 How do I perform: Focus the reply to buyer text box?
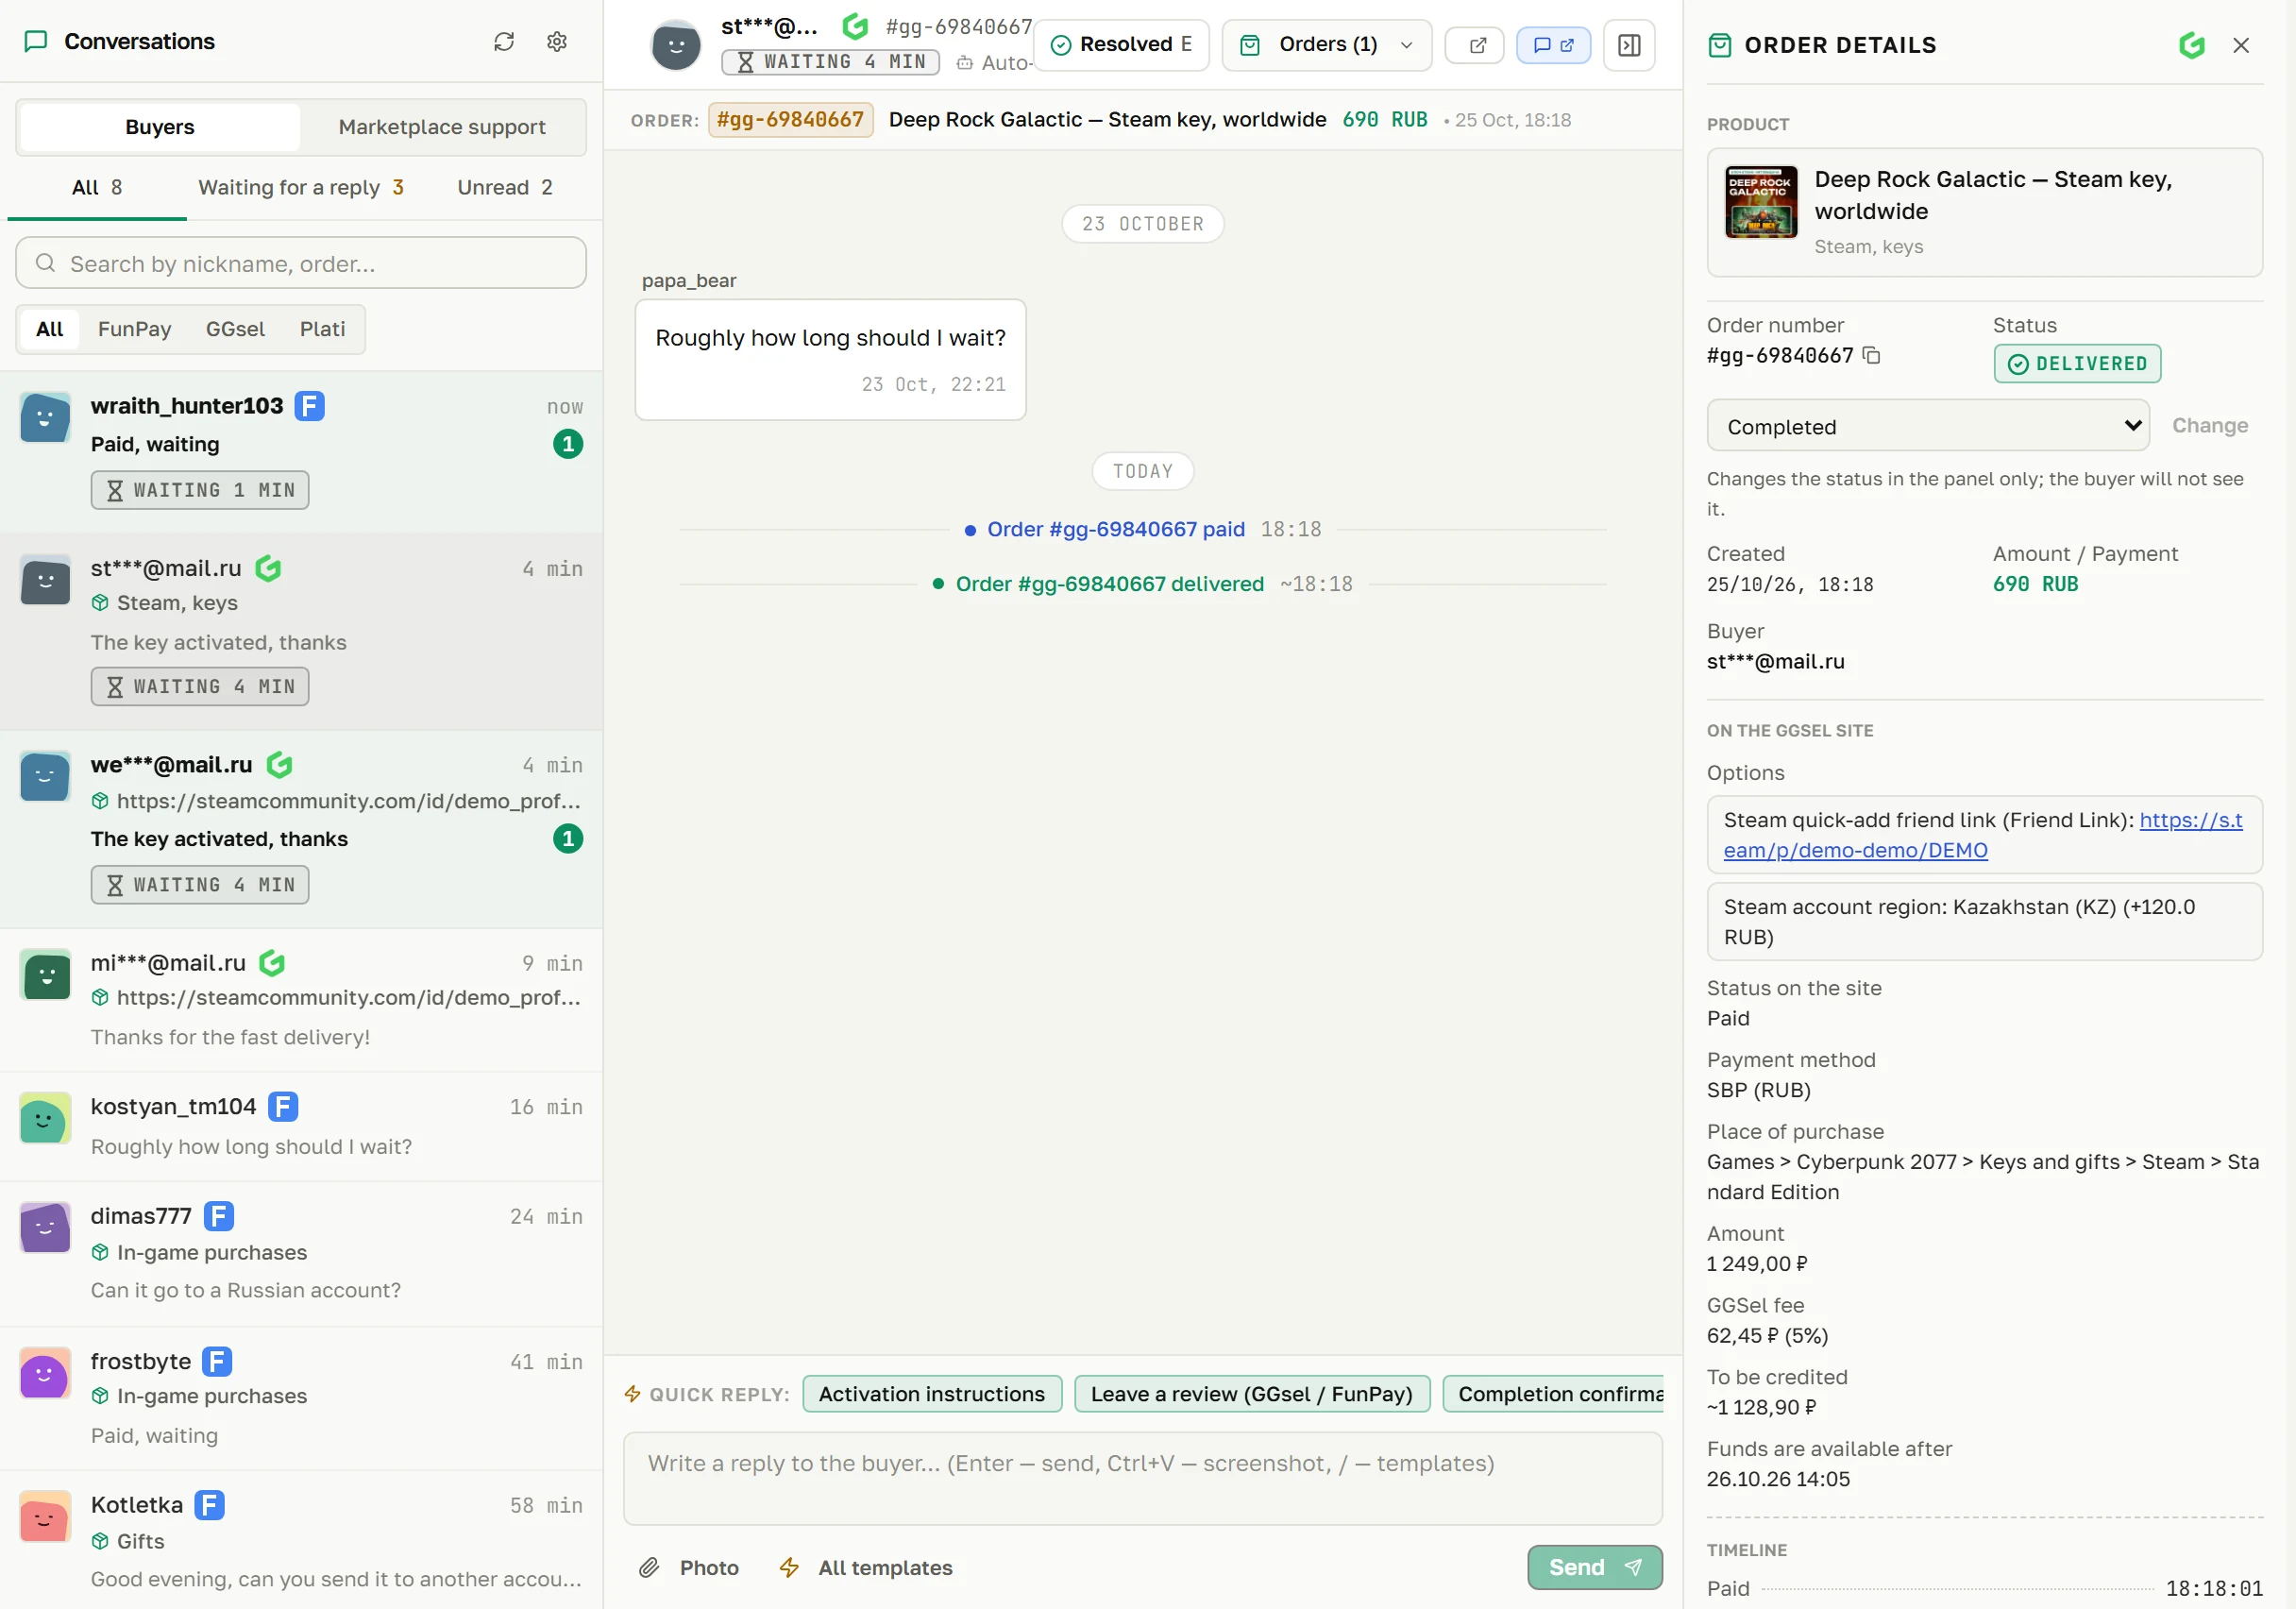point(1143,1478)
